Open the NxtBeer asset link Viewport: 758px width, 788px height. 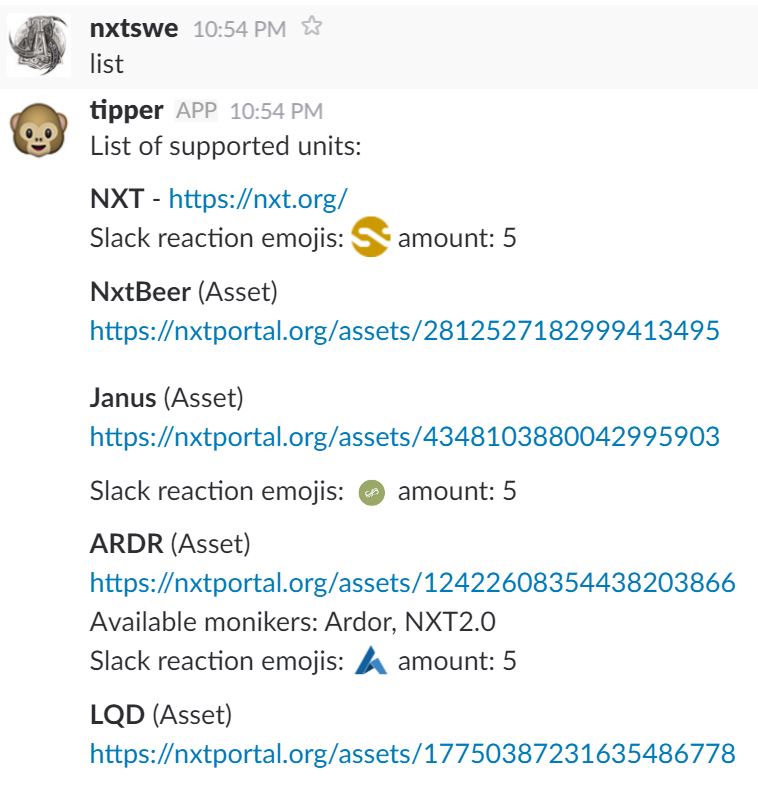pos(404,331)
